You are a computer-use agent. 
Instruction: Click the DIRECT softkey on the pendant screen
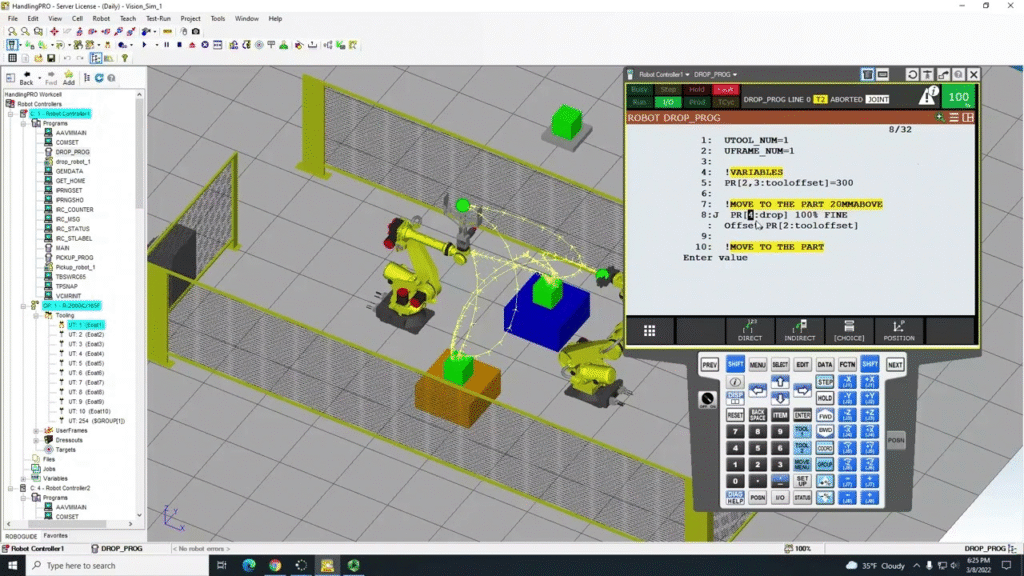pos(750,331)
